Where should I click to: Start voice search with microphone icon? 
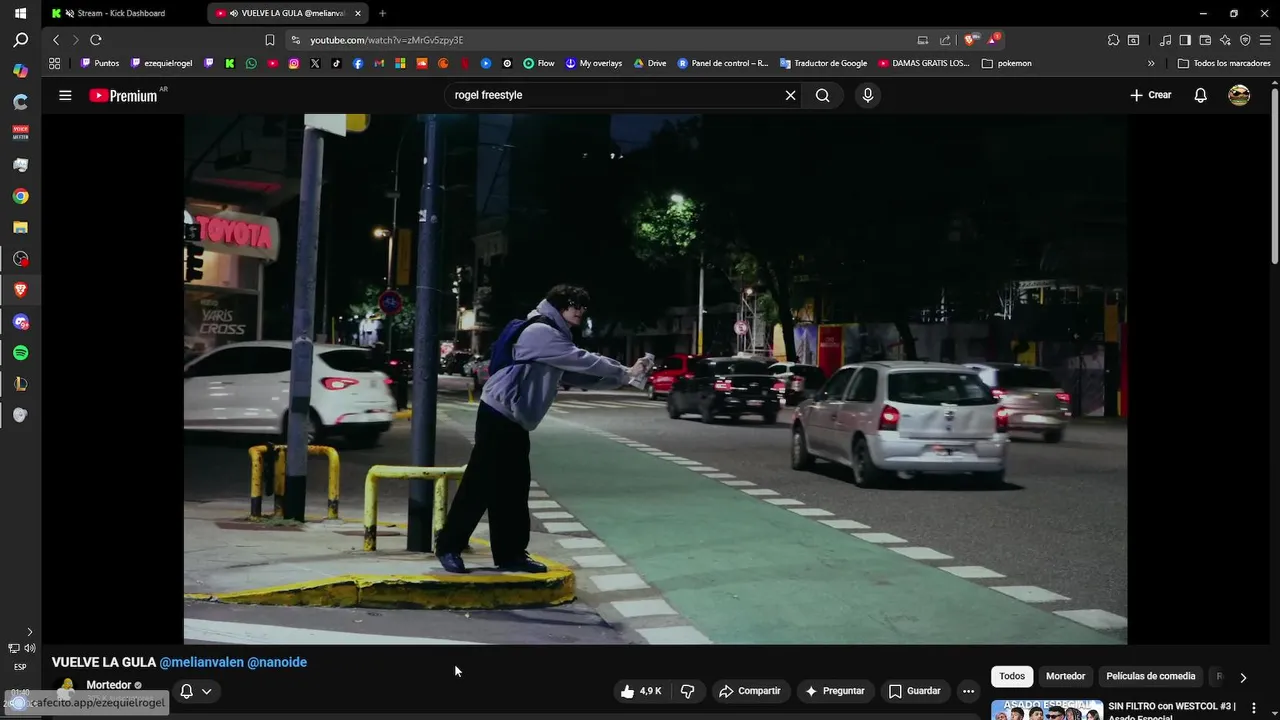pos(867,95)
